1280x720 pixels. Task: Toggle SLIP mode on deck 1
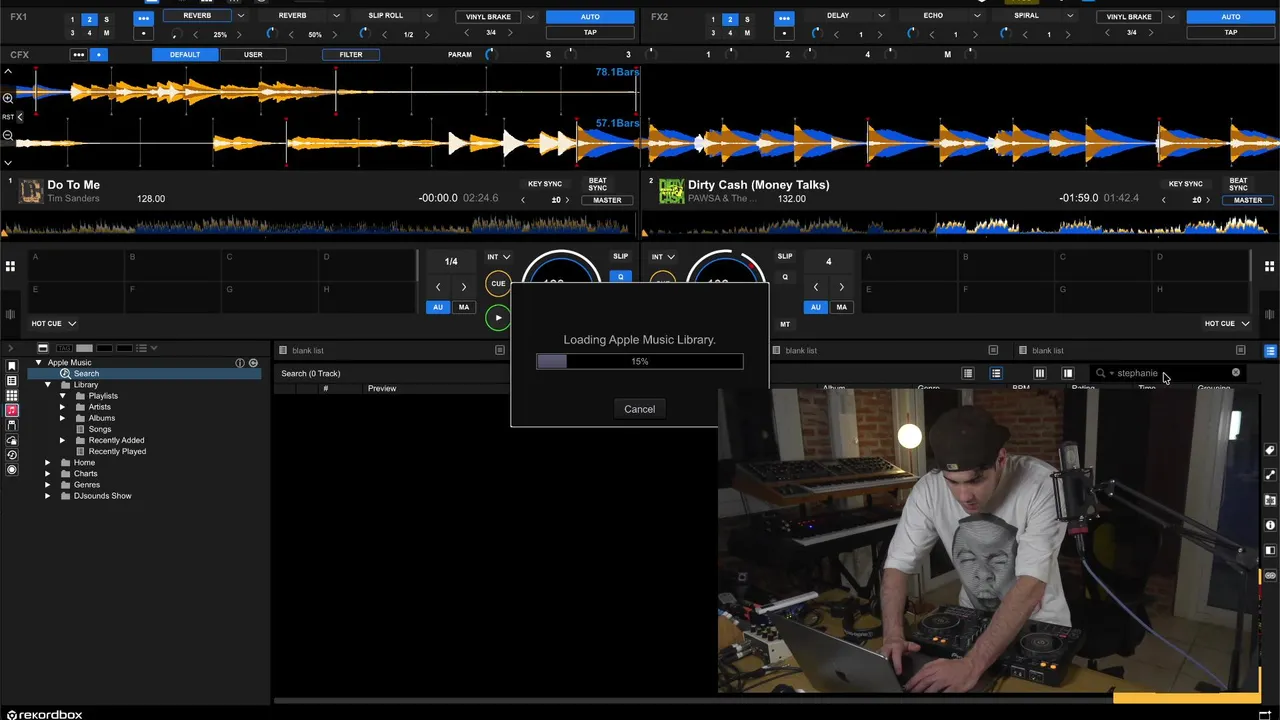point(620,257)
